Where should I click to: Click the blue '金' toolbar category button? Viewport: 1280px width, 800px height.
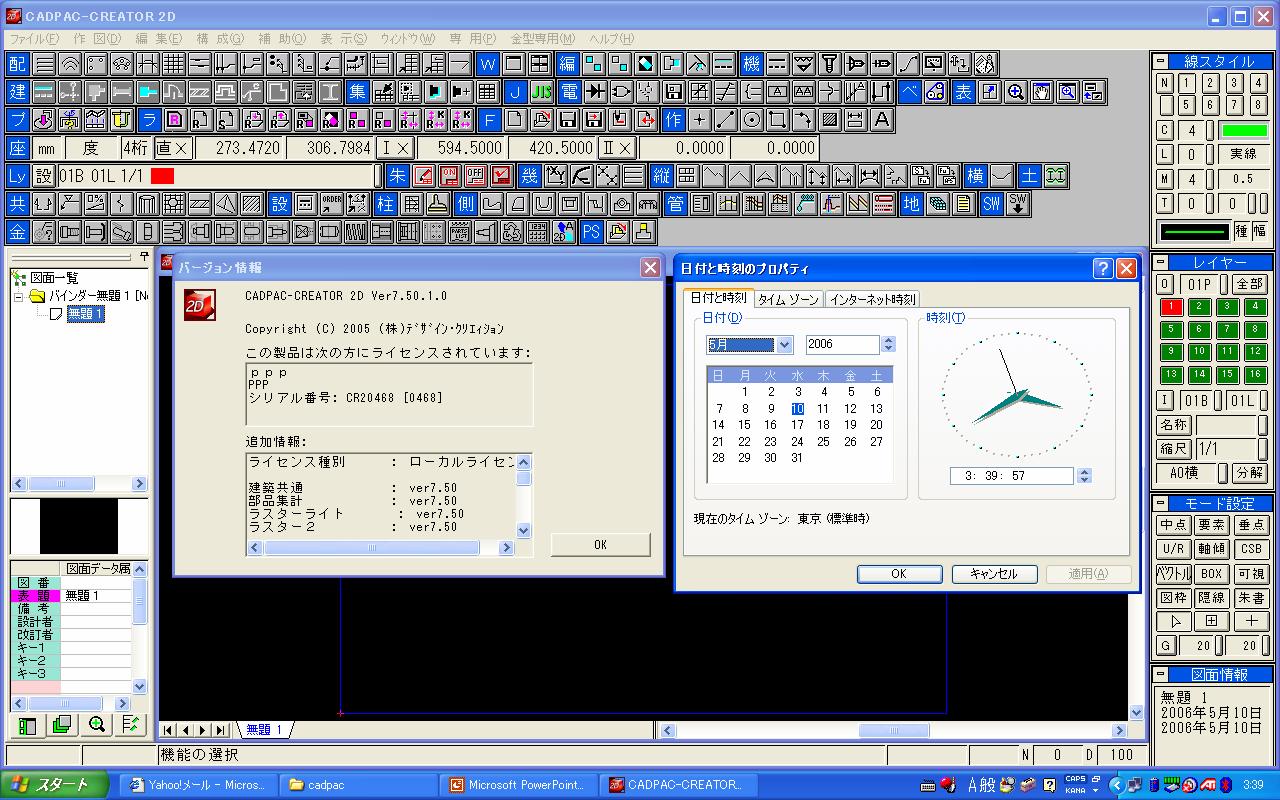click(x=18, y=232)
